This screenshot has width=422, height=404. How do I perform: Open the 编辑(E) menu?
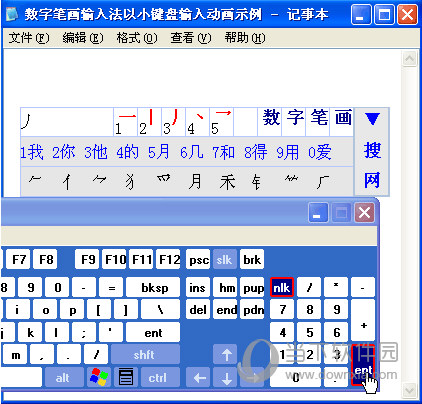(x=83, y=38)
